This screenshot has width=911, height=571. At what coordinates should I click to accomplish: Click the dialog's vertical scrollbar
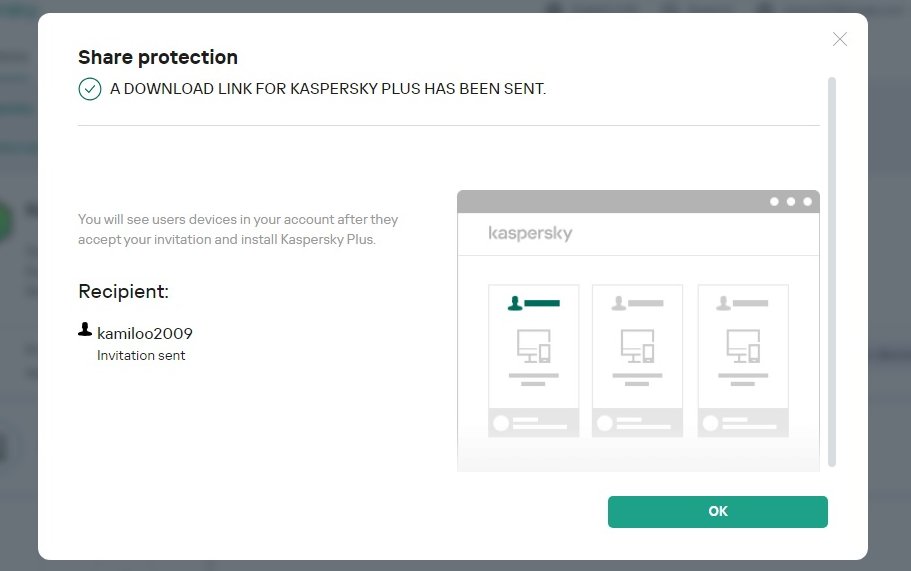click(x=832, y=270)
